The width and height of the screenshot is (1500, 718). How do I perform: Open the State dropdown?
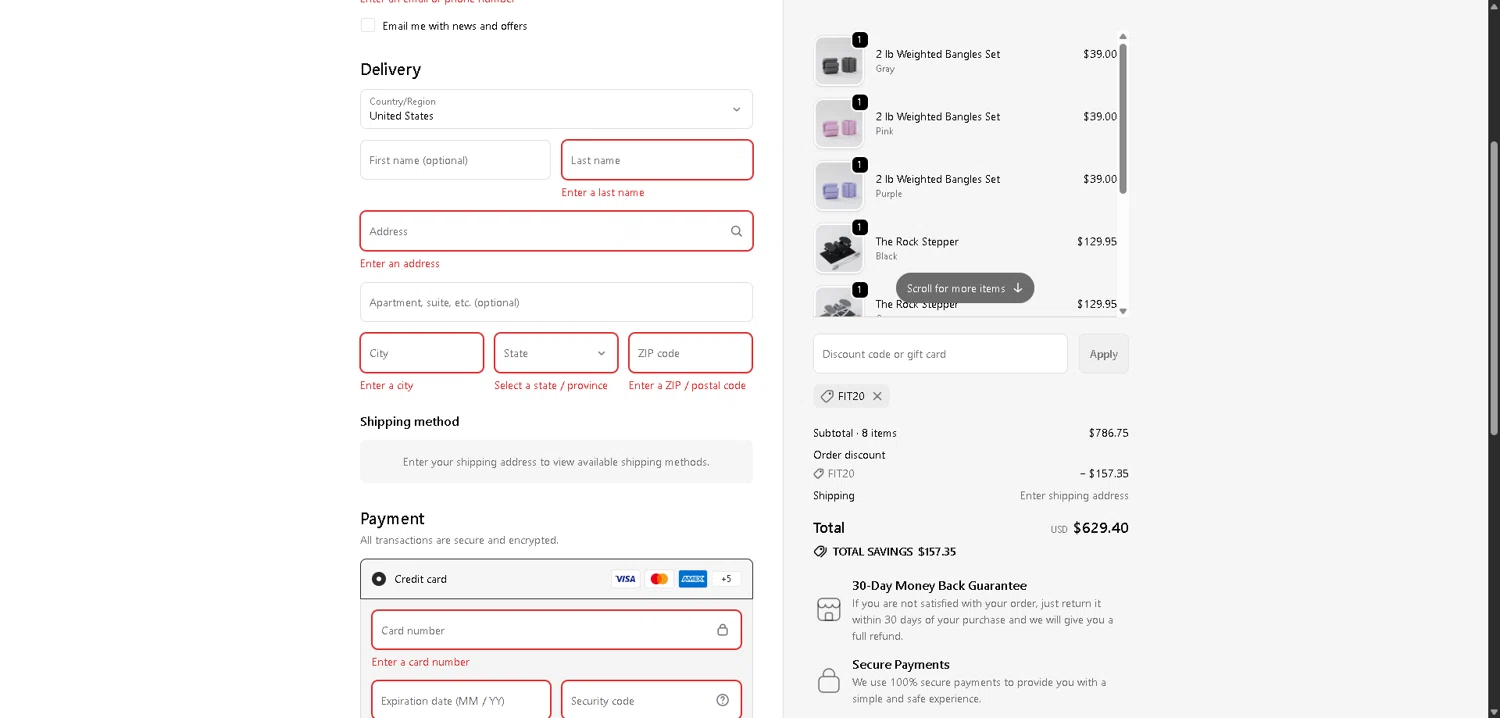pos(556,353)
